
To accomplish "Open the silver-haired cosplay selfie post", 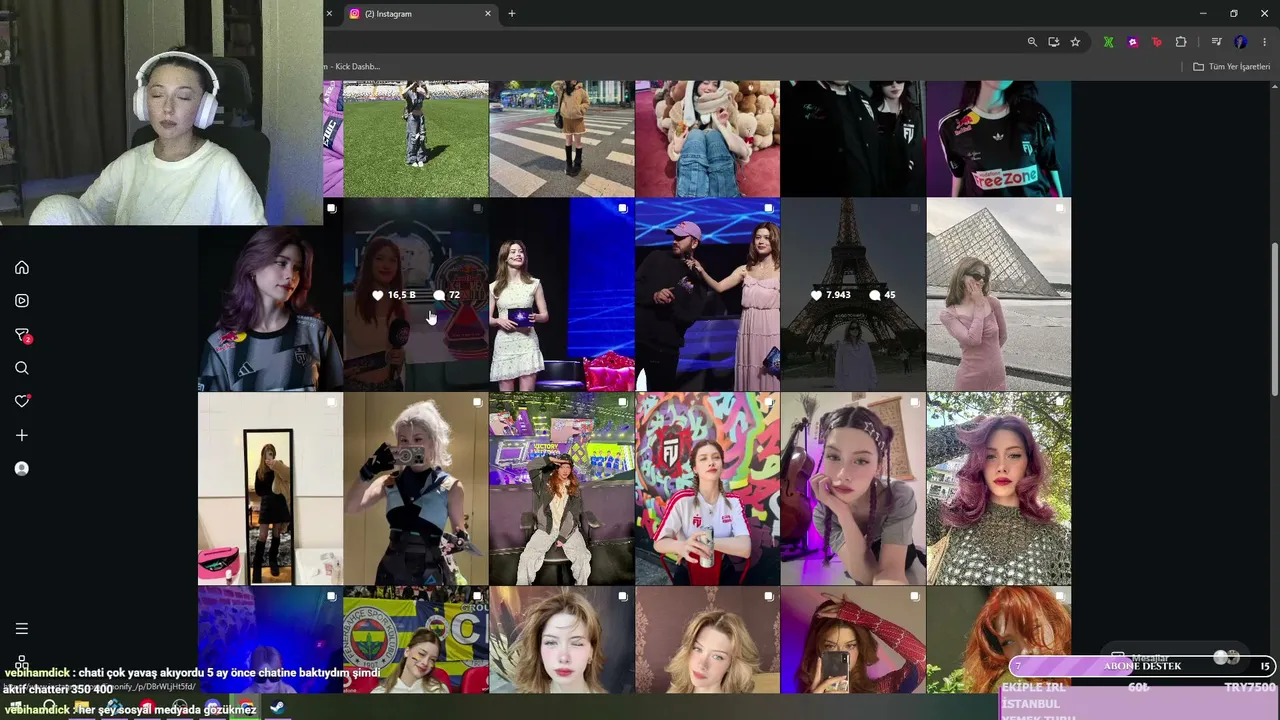I will (416, 488).
